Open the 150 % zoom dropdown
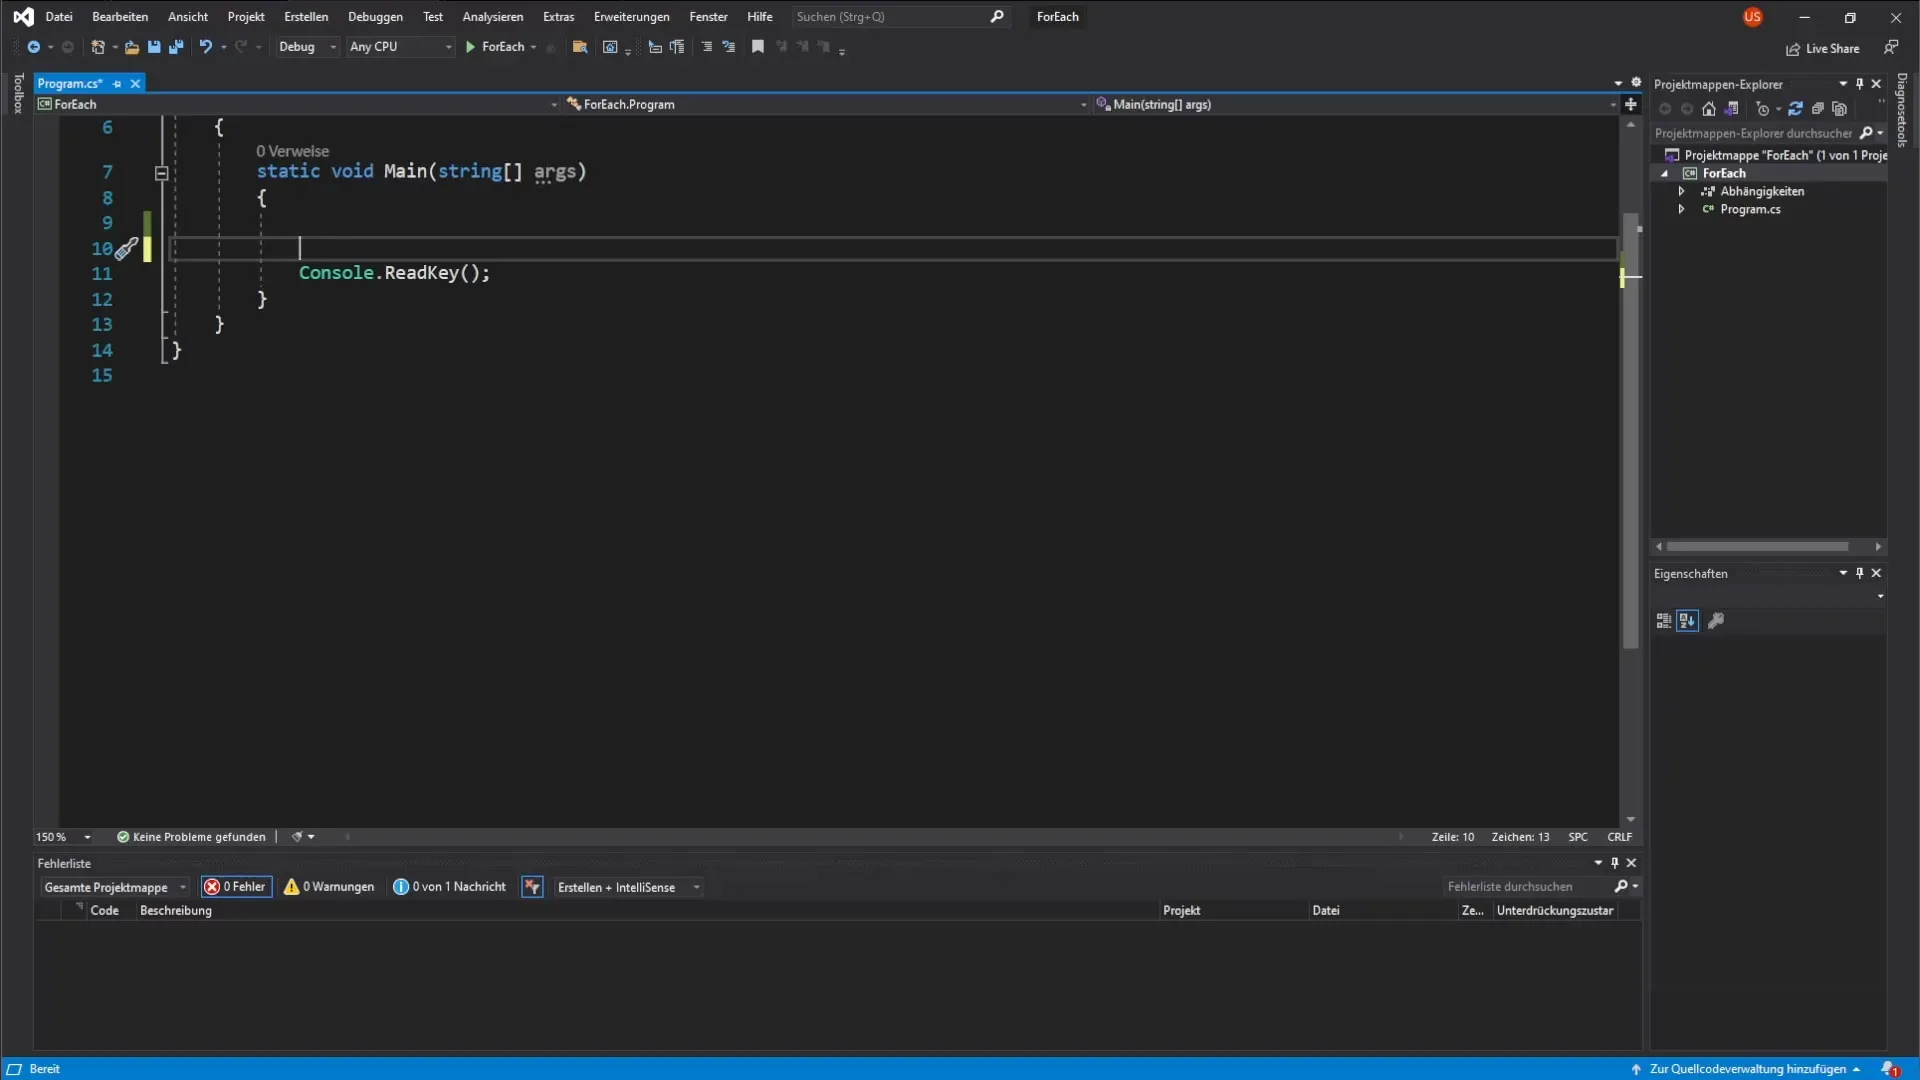This screenshot has height=1080, width=1920. pos(64,837)
